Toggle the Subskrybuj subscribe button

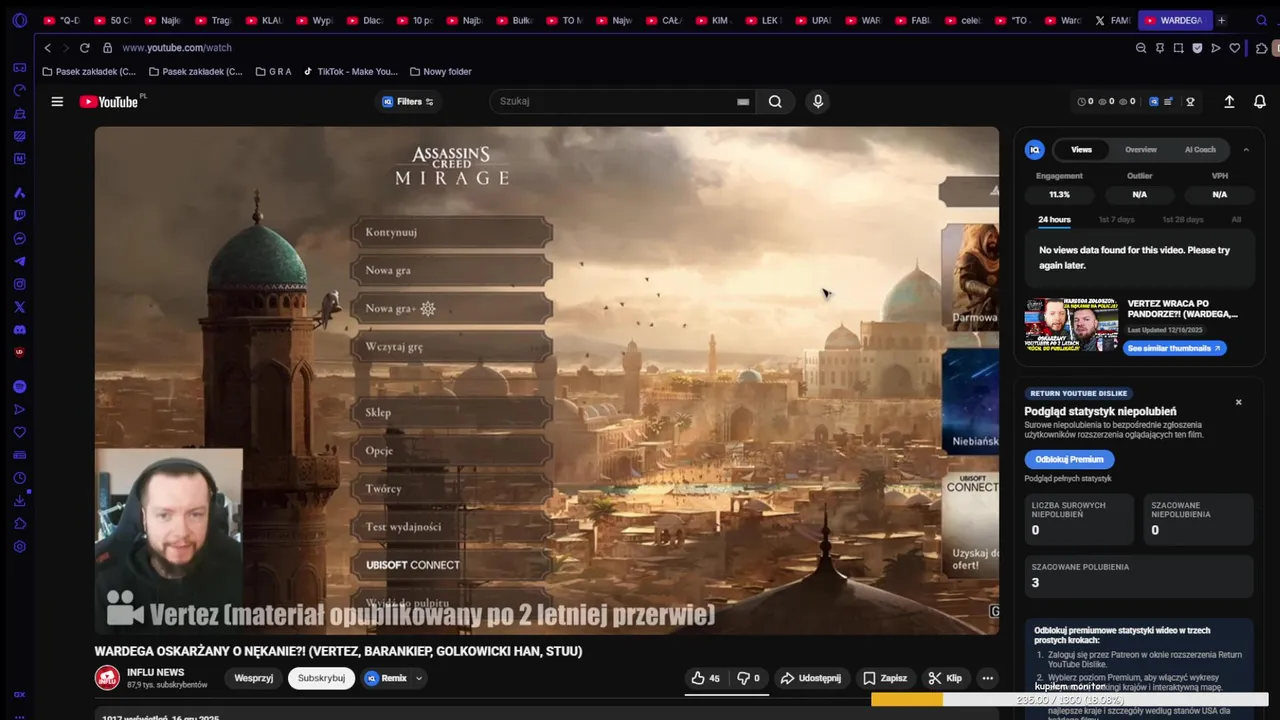(321, 678)
